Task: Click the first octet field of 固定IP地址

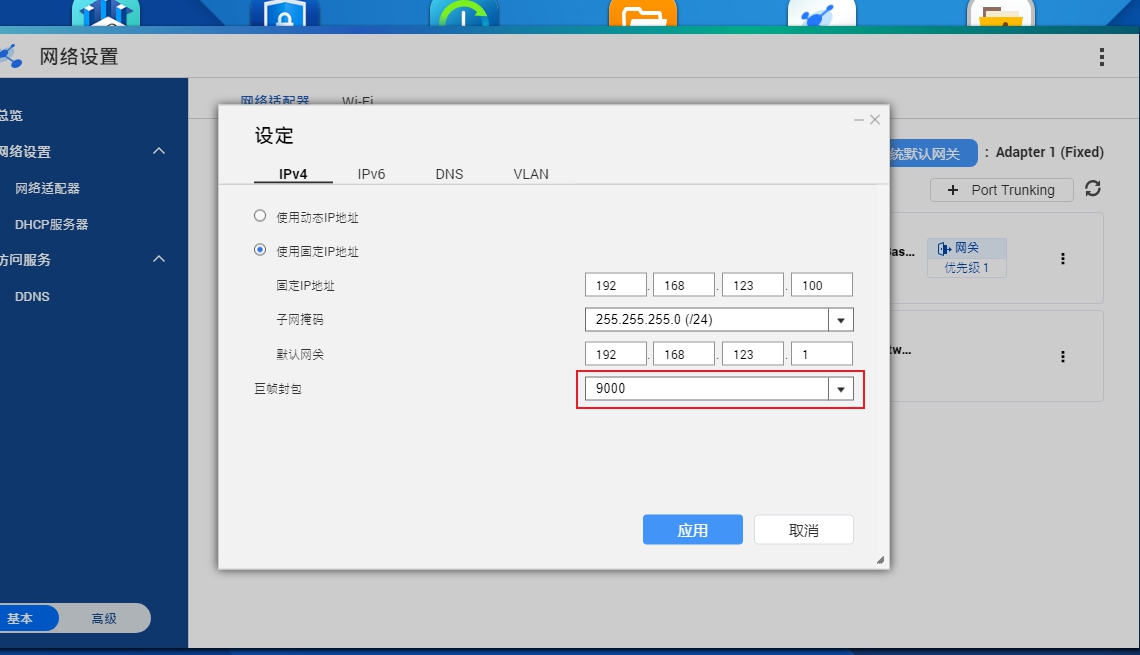Action: click(615, 284)
